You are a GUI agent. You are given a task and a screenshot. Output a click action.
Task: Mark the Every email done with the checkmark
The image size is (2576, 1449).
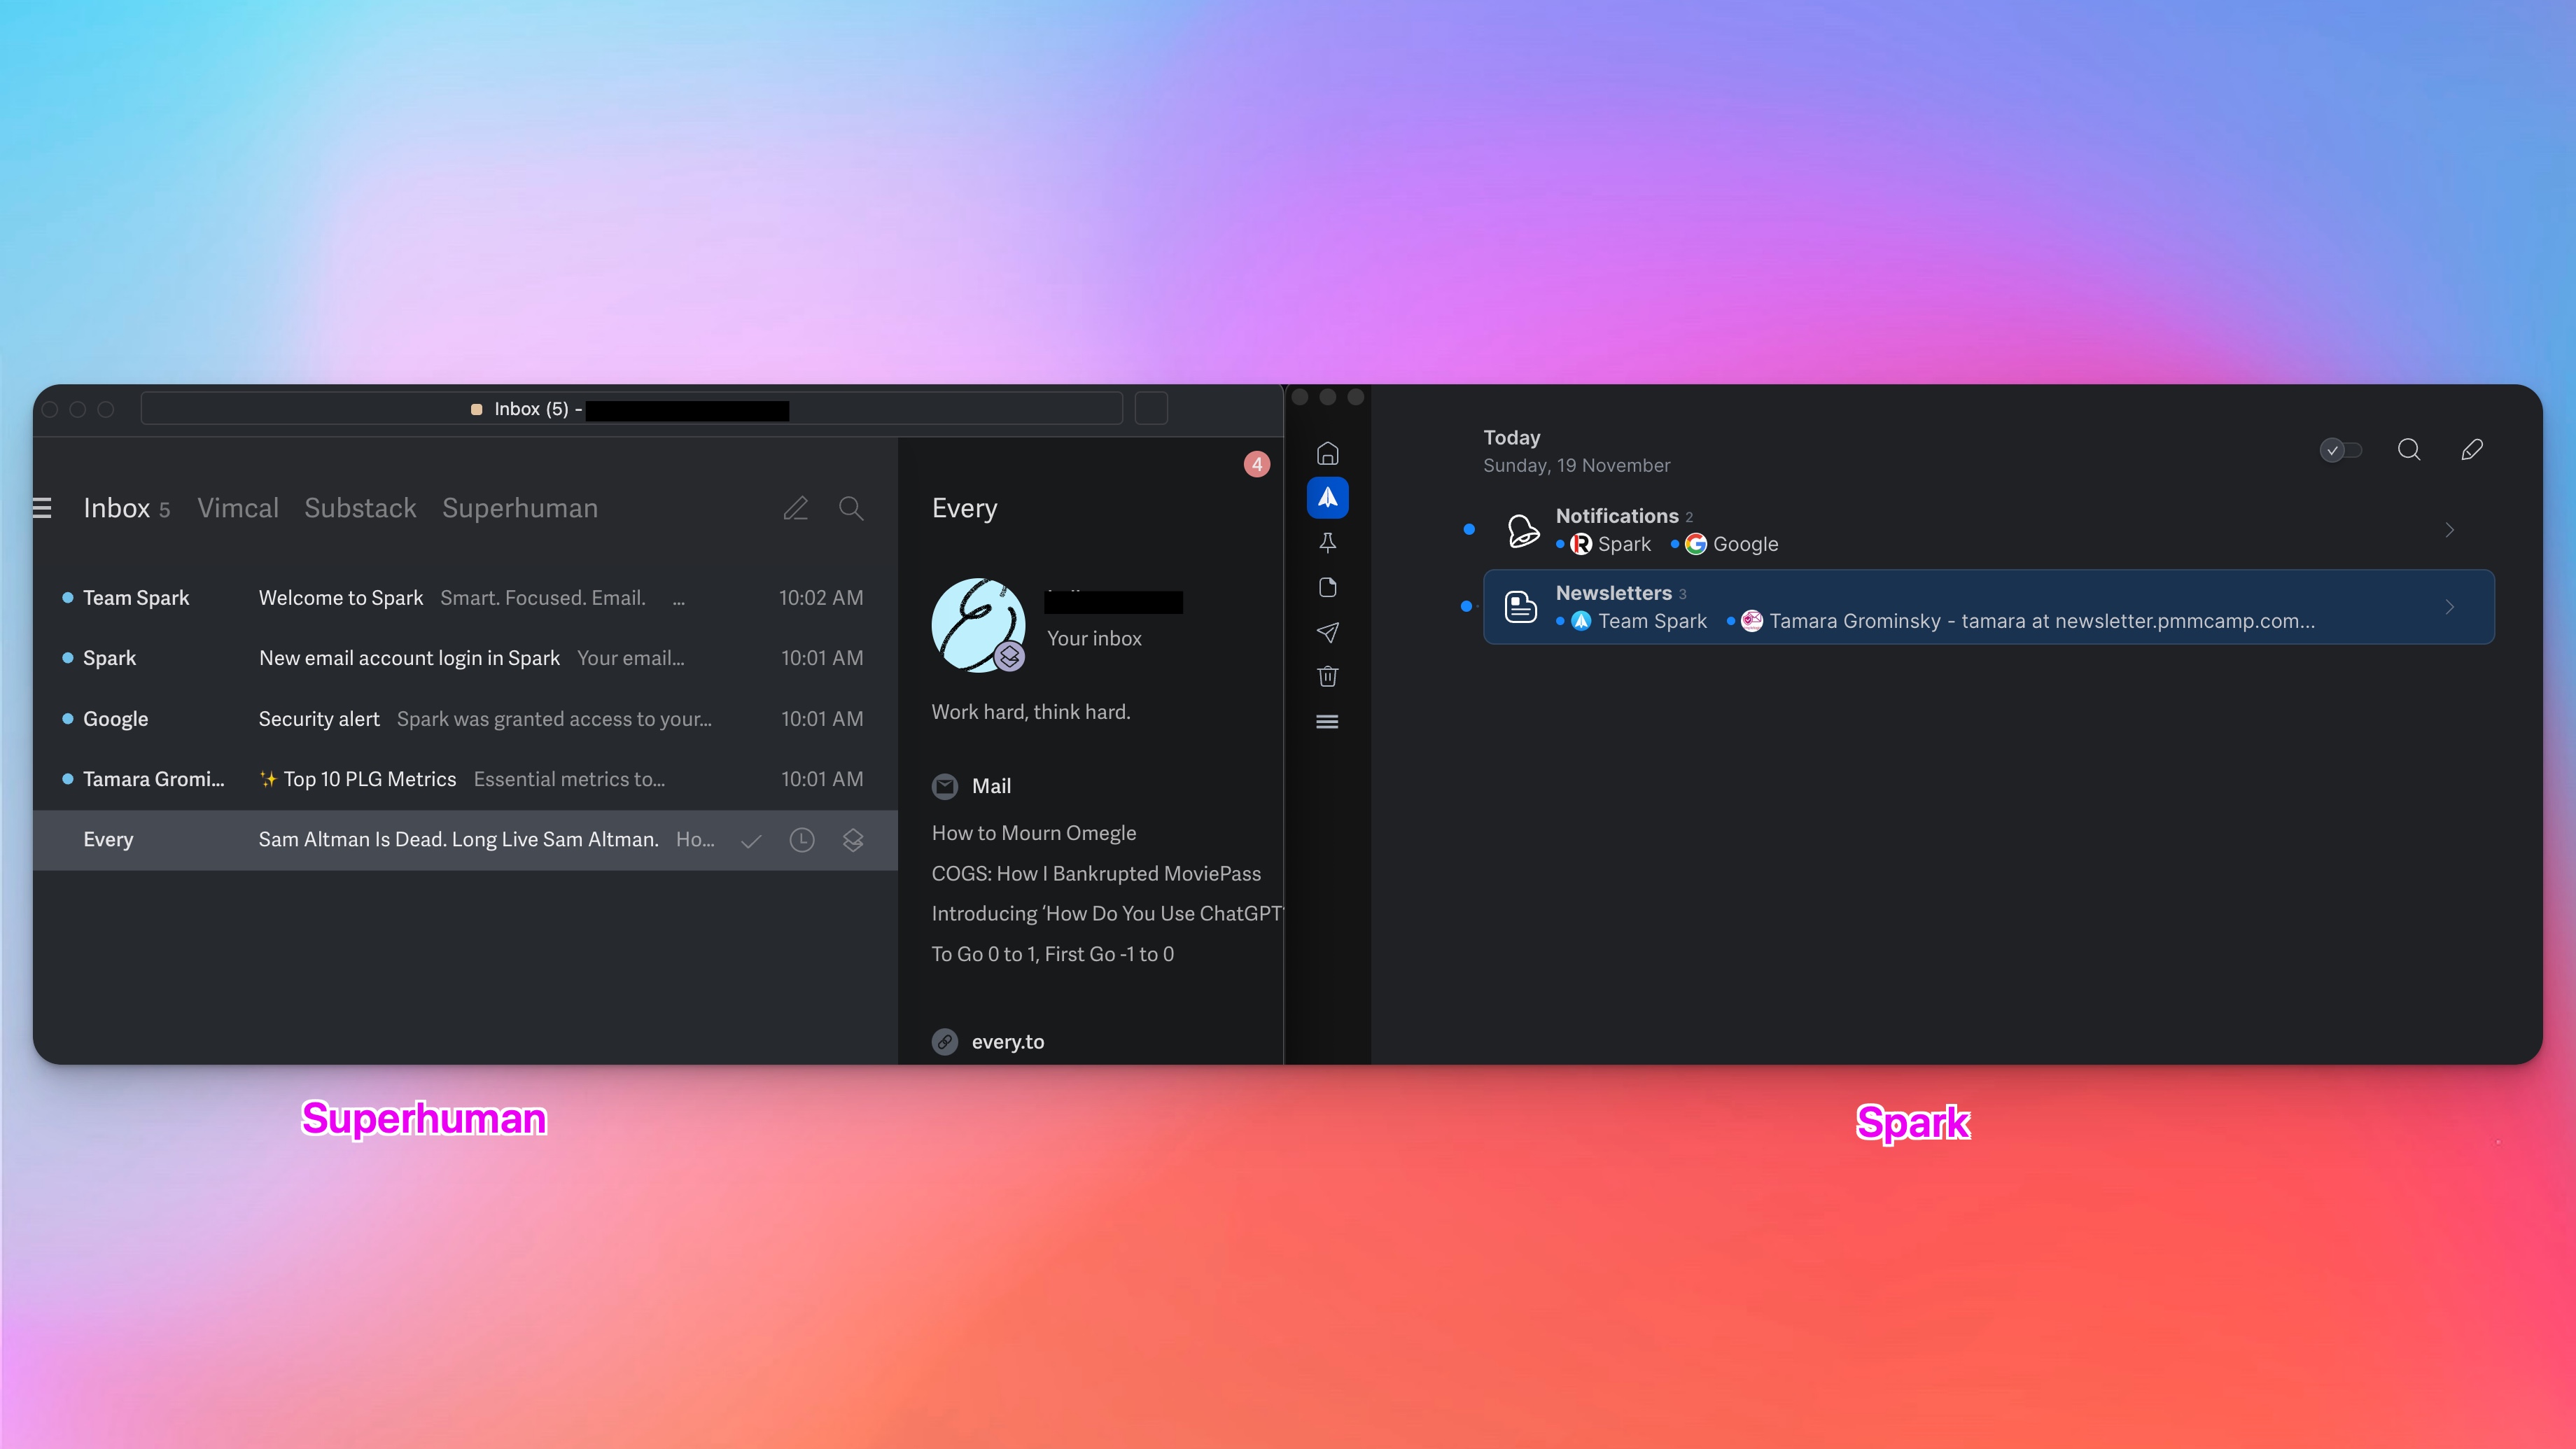751,841
